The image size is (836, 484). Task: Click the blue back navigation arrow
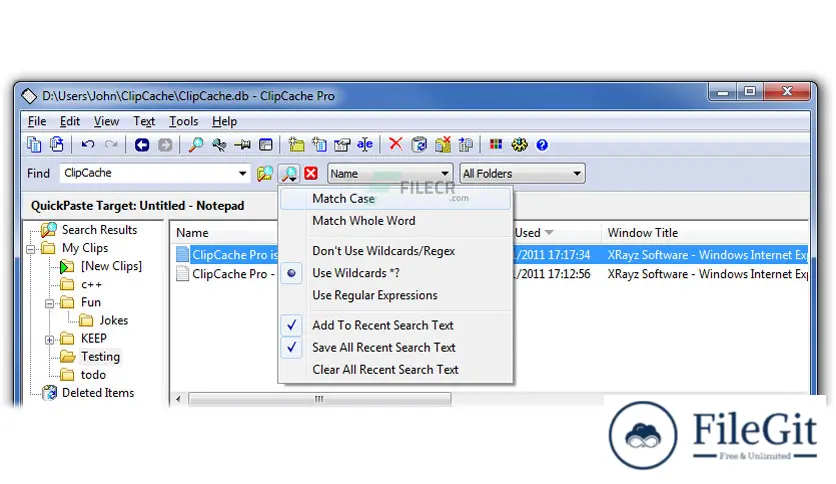point(142,145)
